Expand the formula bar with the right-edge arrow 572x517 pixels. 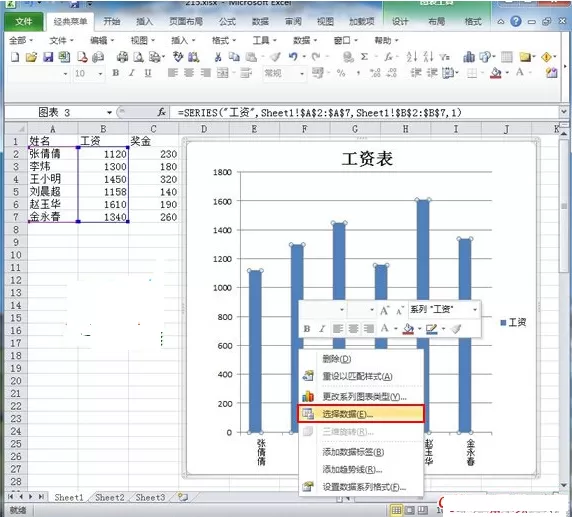click(564, 112)
